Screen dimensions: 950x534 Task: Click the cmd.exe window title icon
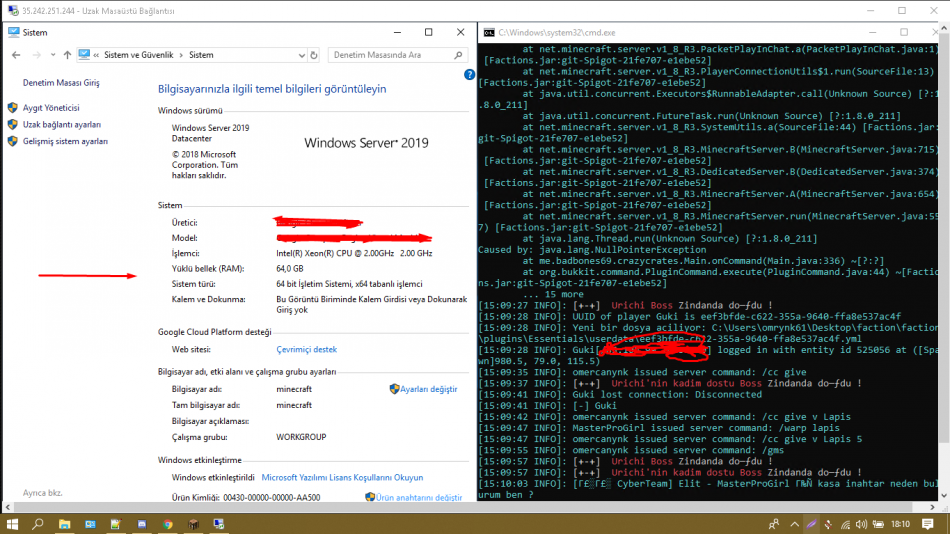489,33
